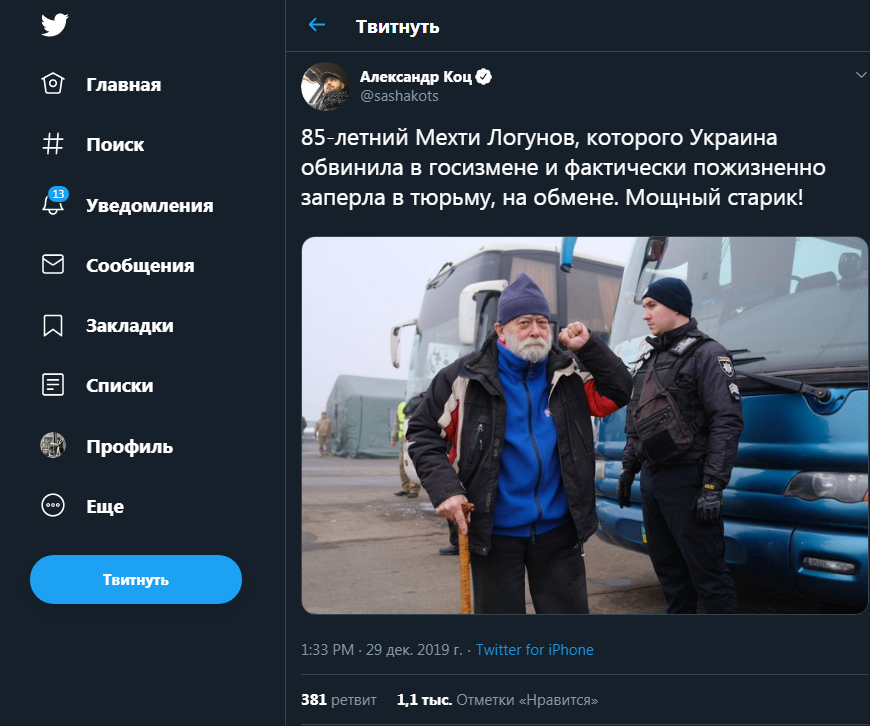
Task: View the list of 381 ретвит
Action: tap(338, 700)
